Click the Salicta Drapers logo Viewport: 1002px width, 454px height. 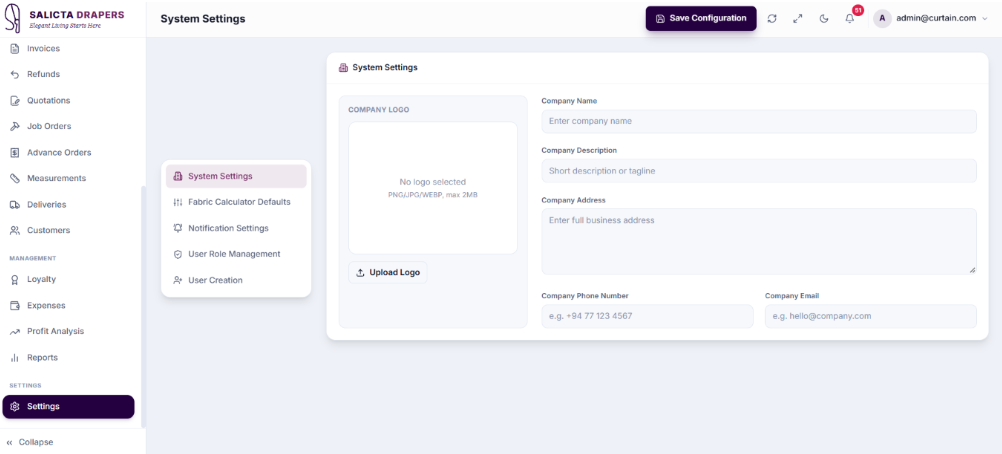pos(65,19)
